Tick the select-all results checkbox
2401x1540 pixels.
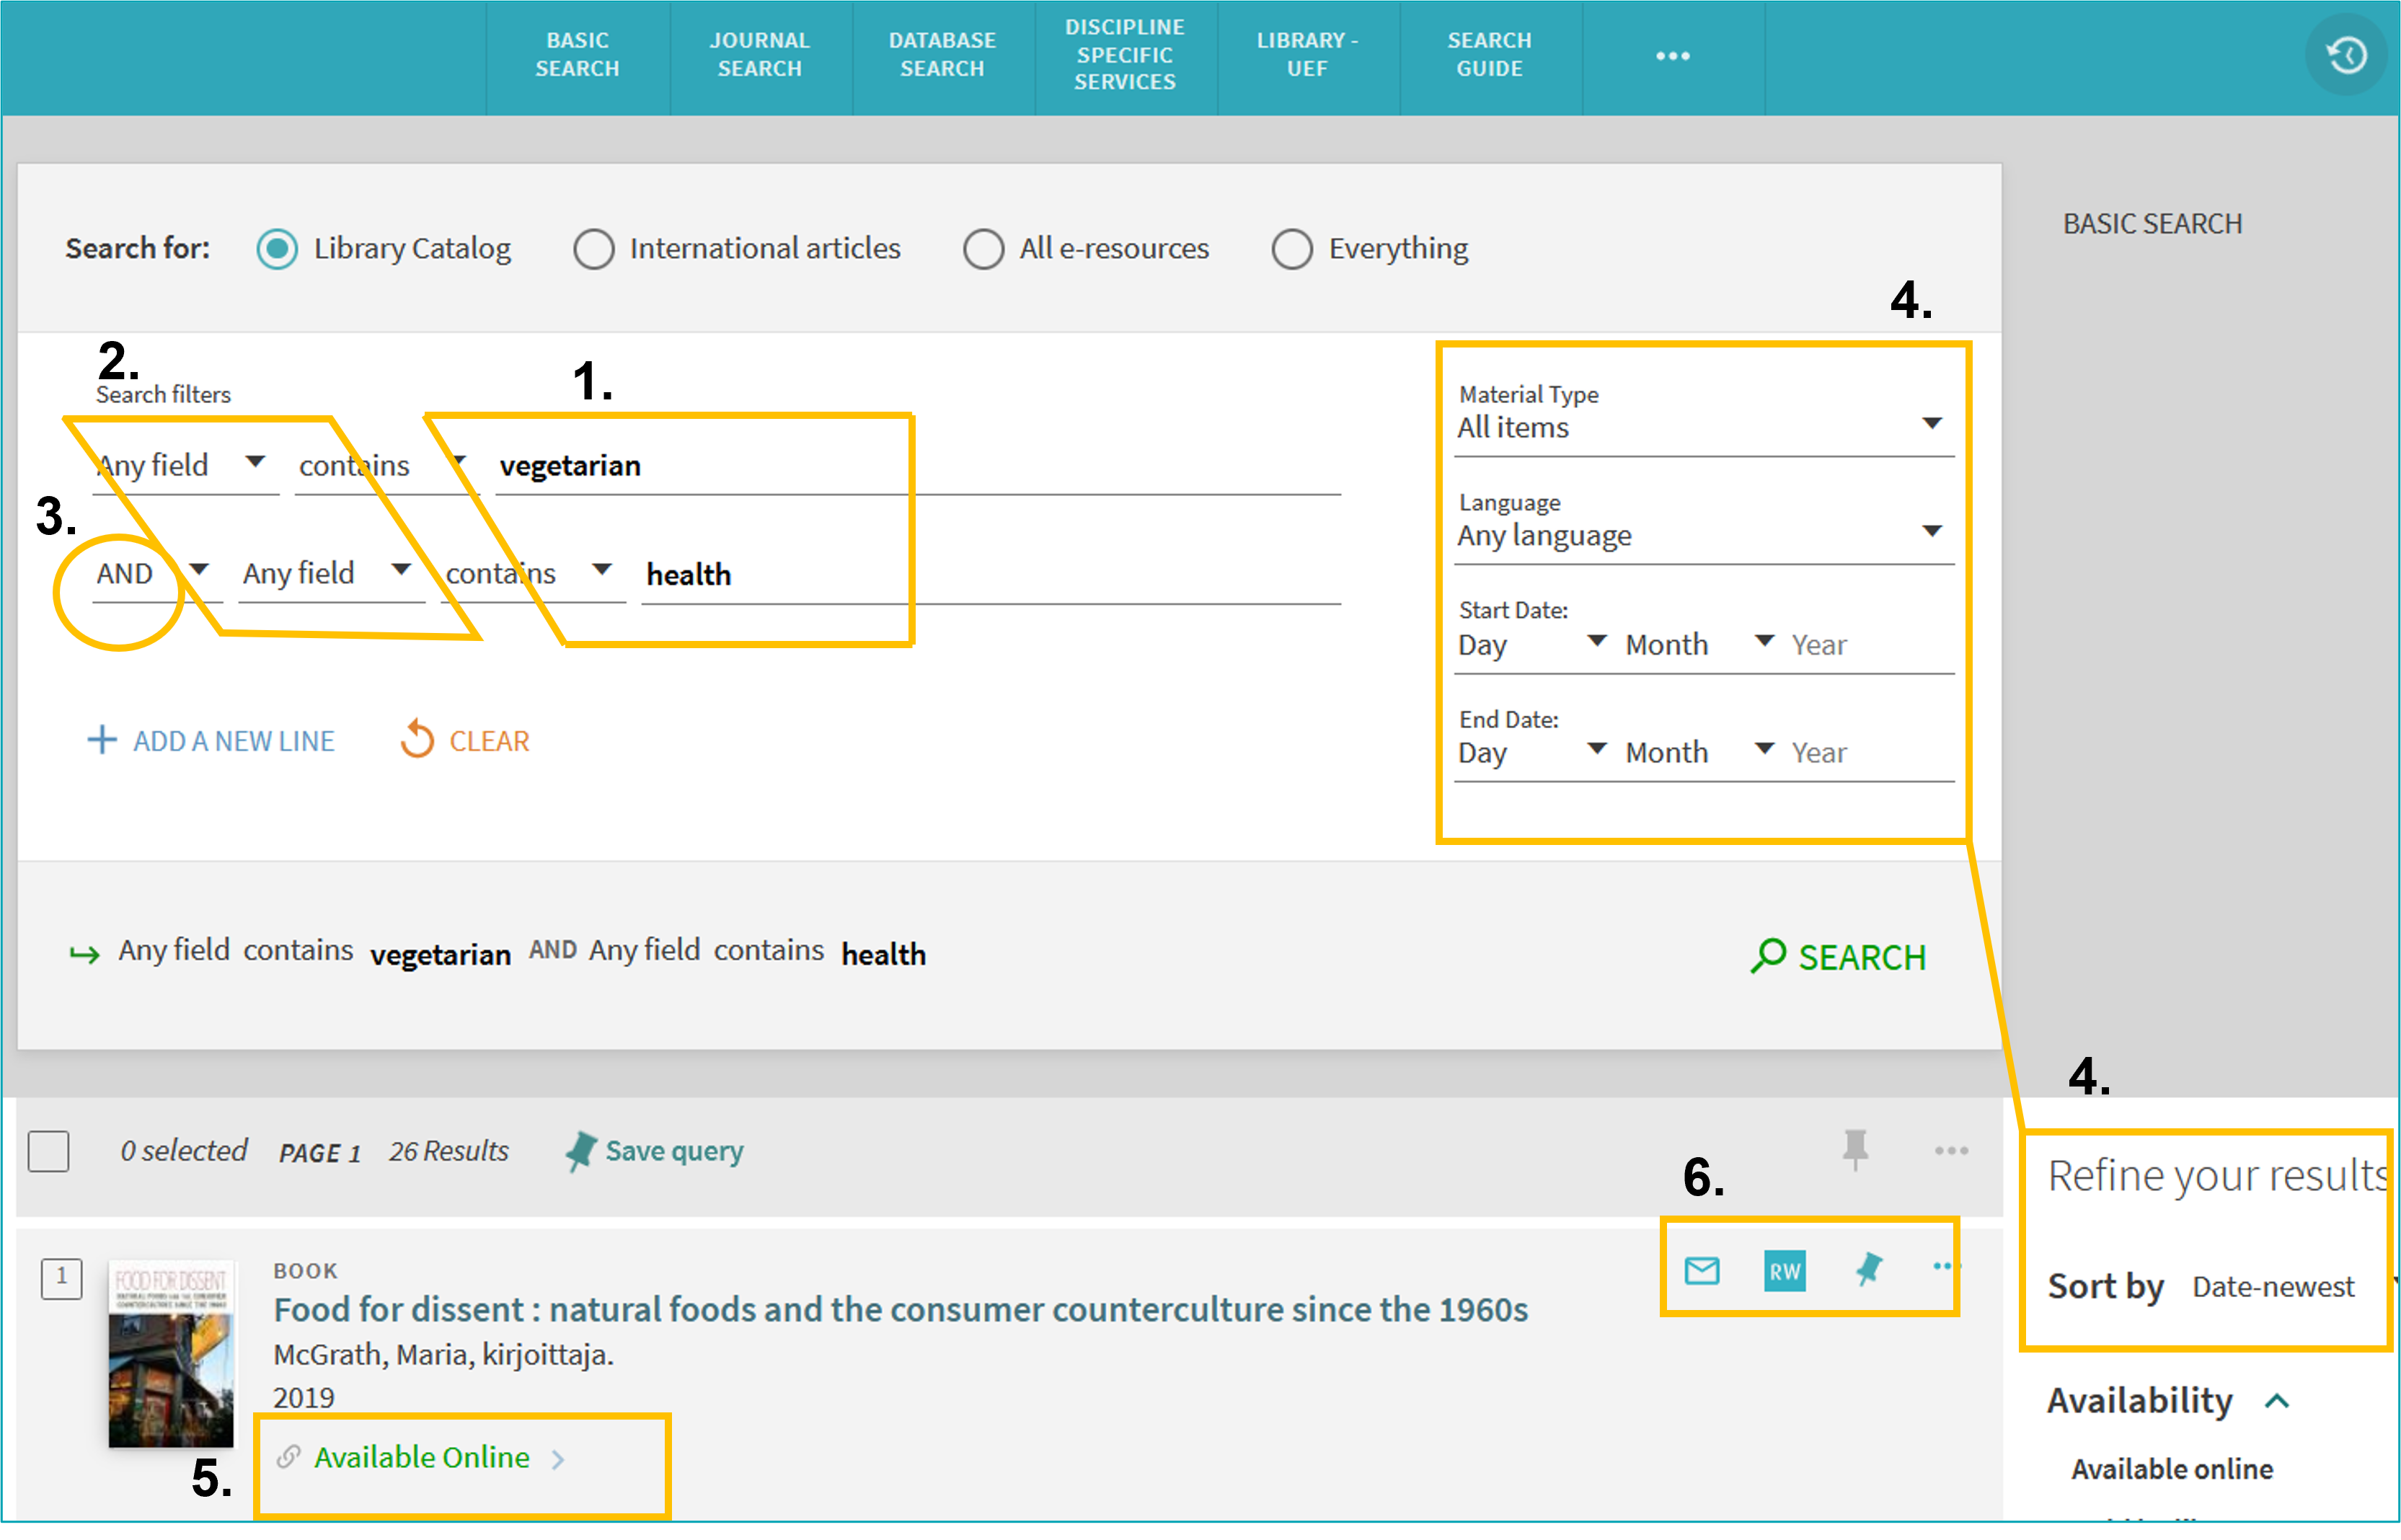[x=49, y=1151]
